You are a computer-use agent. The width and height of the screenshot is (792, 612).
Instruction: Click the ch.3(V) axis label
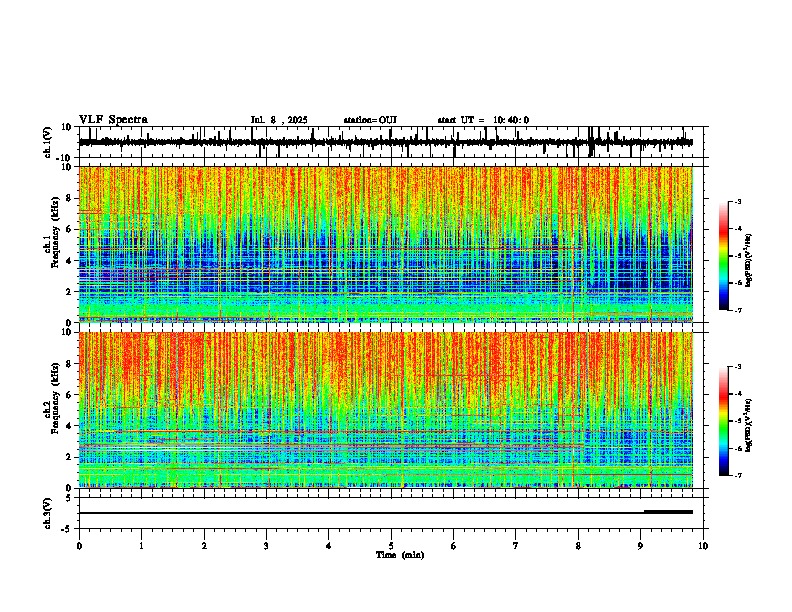pos(48,513)
